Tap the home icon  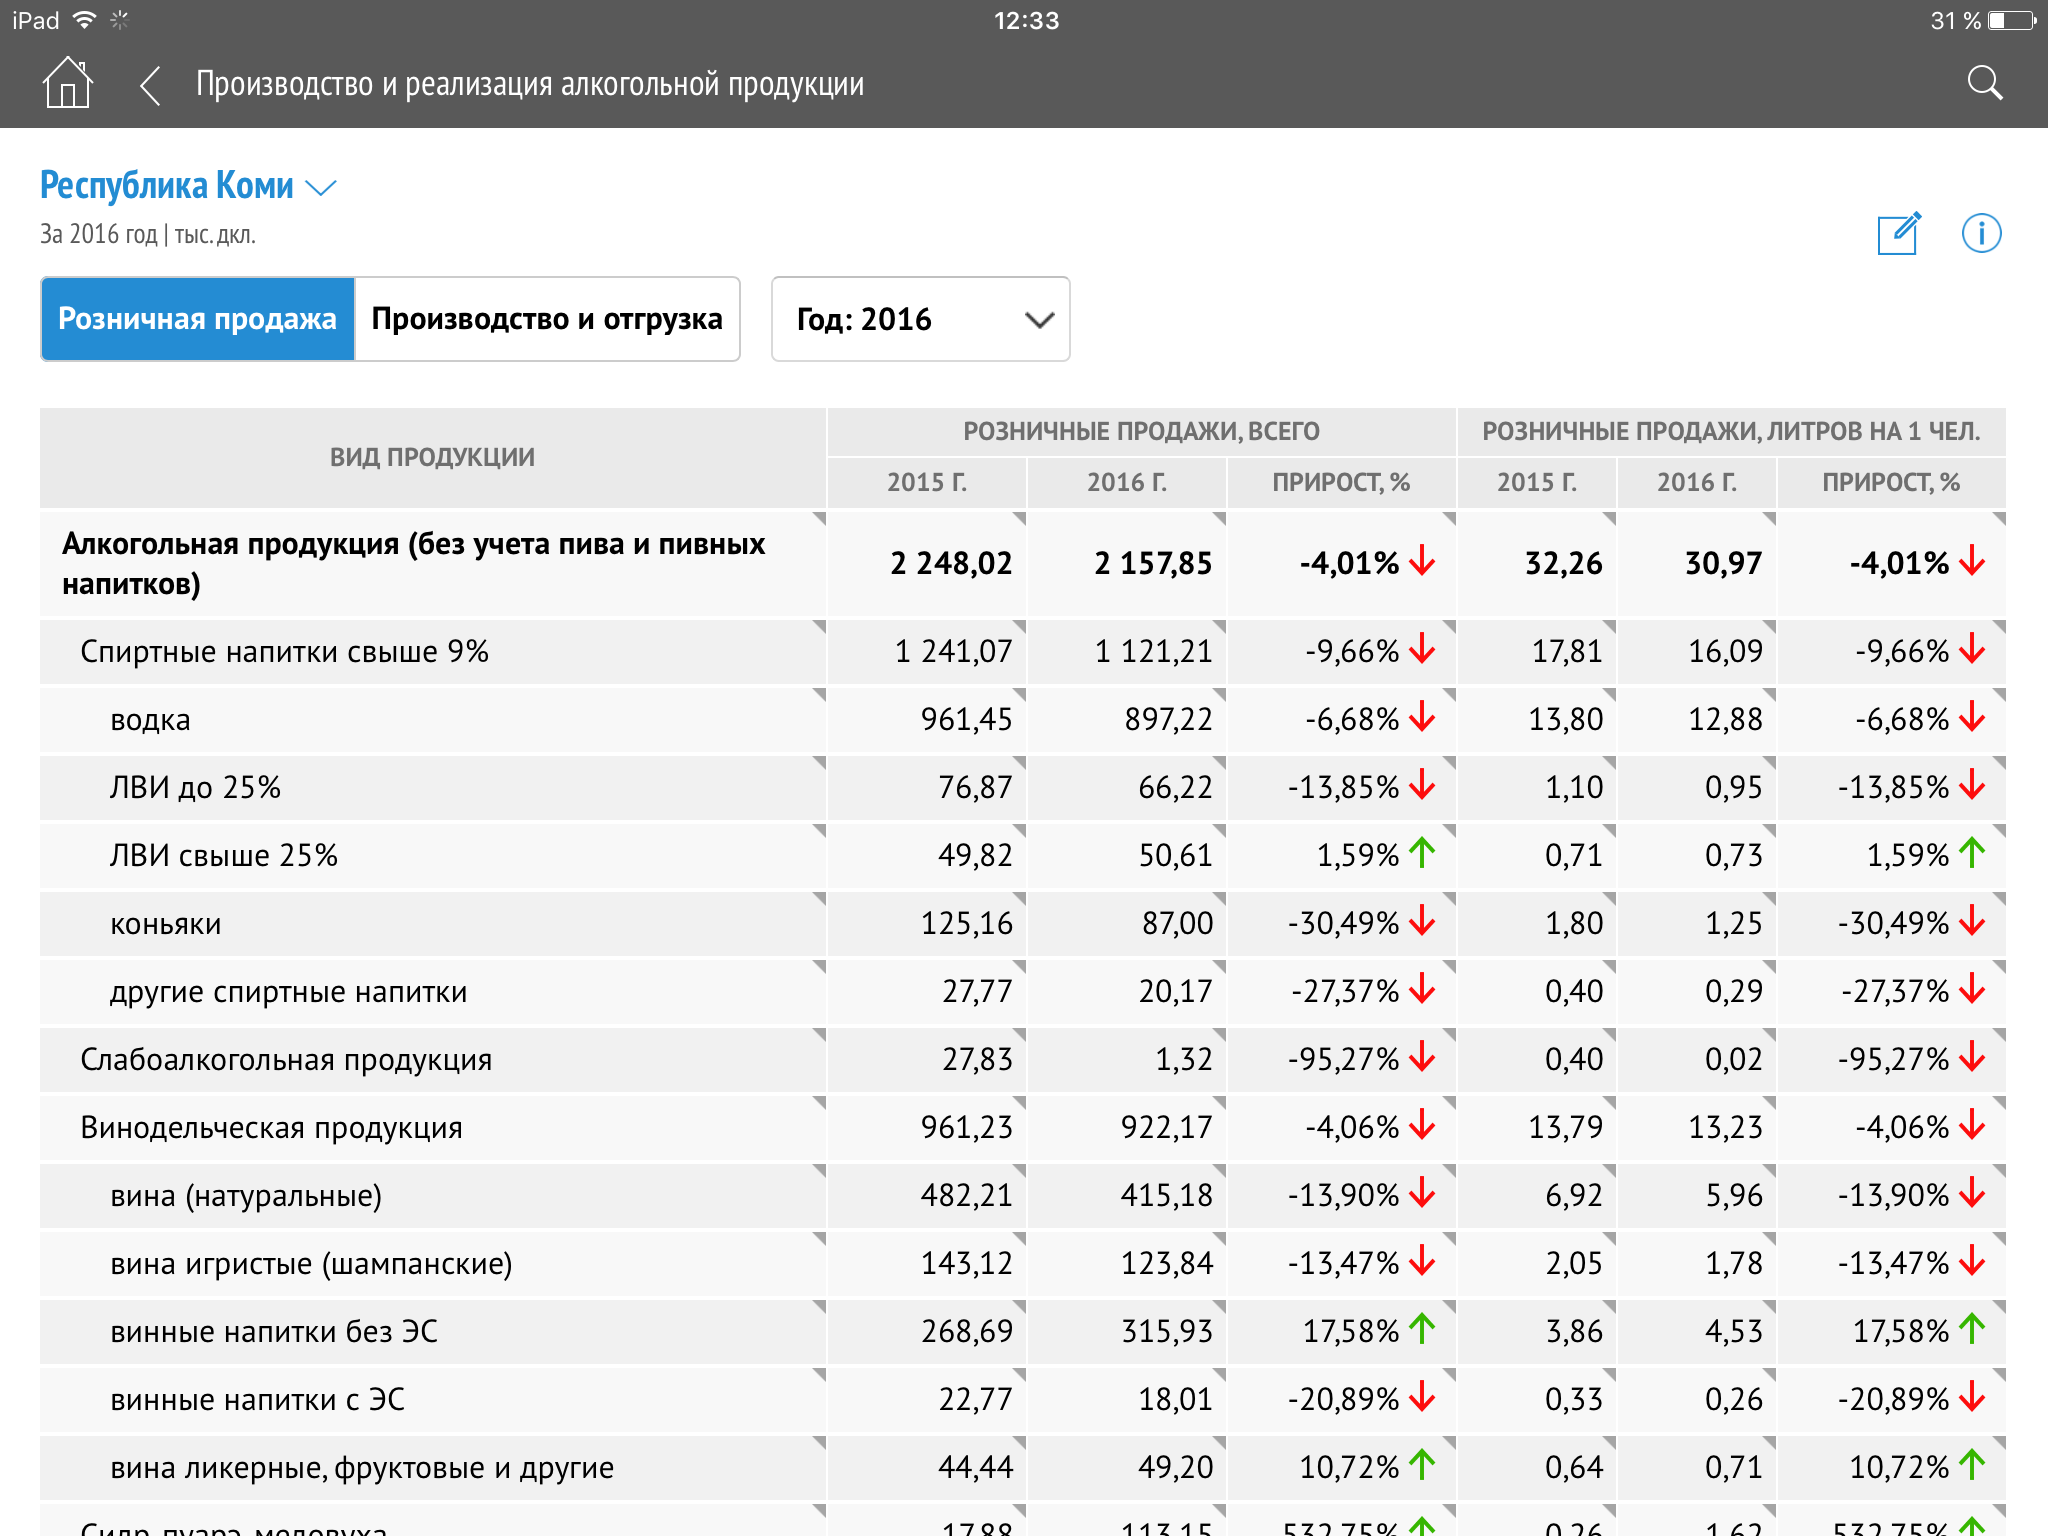coord(68,84)
